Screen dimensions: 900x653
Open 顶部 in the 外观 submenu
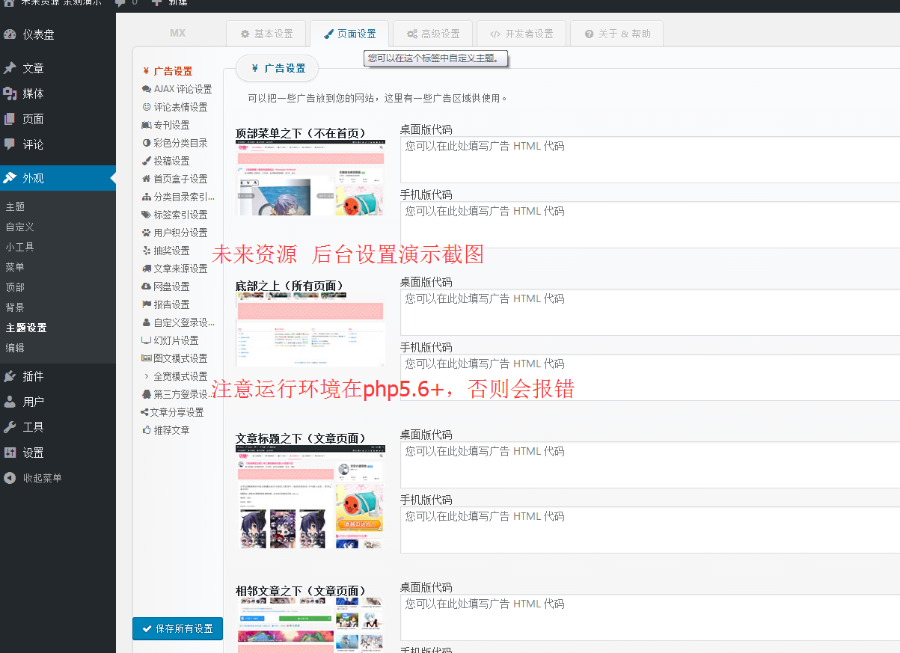pyautogui.click(x=15, y=287)
